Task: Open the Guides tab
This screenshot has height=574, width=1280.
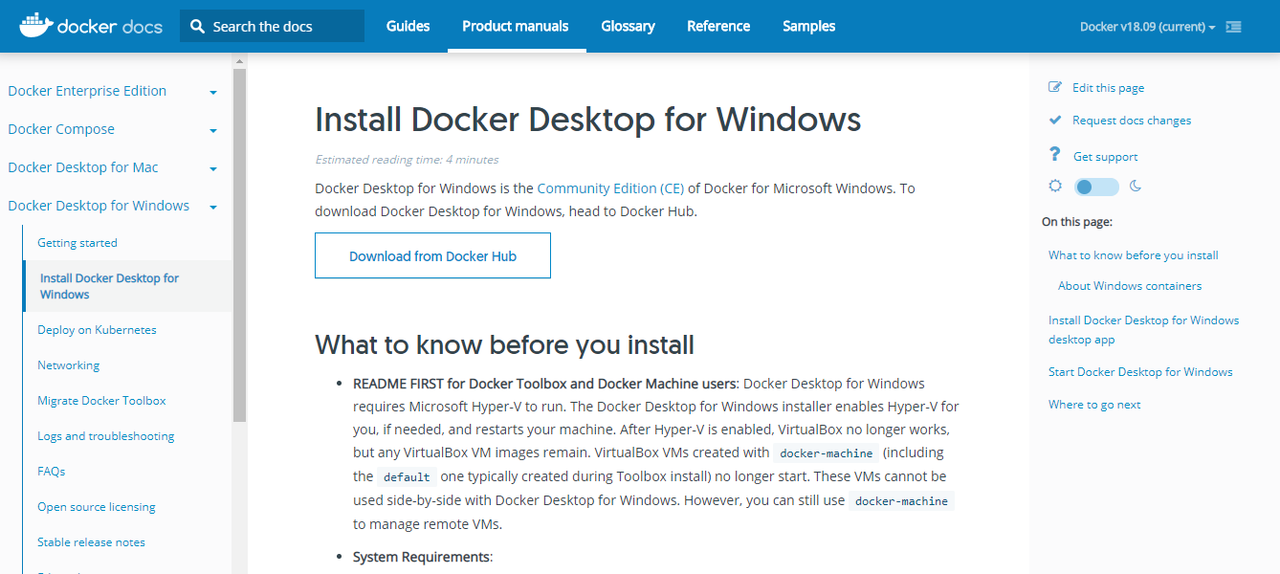Action: pyautogui.click(x=408, y=26)
